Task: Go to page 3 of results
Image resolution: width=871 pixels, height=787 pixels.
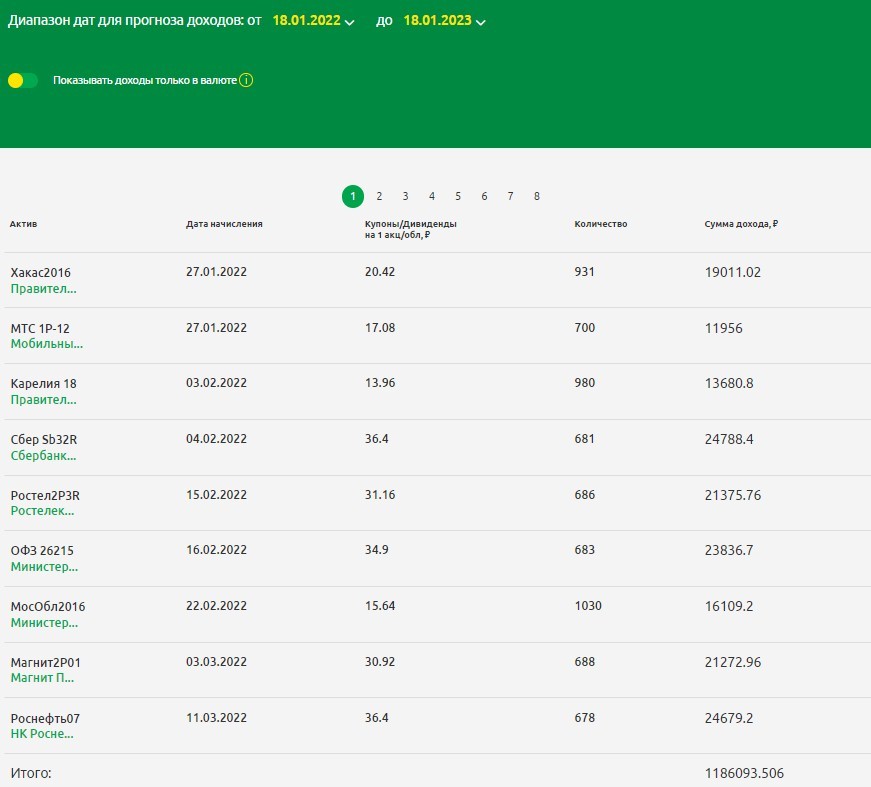Action: click(x=405, y=196)
